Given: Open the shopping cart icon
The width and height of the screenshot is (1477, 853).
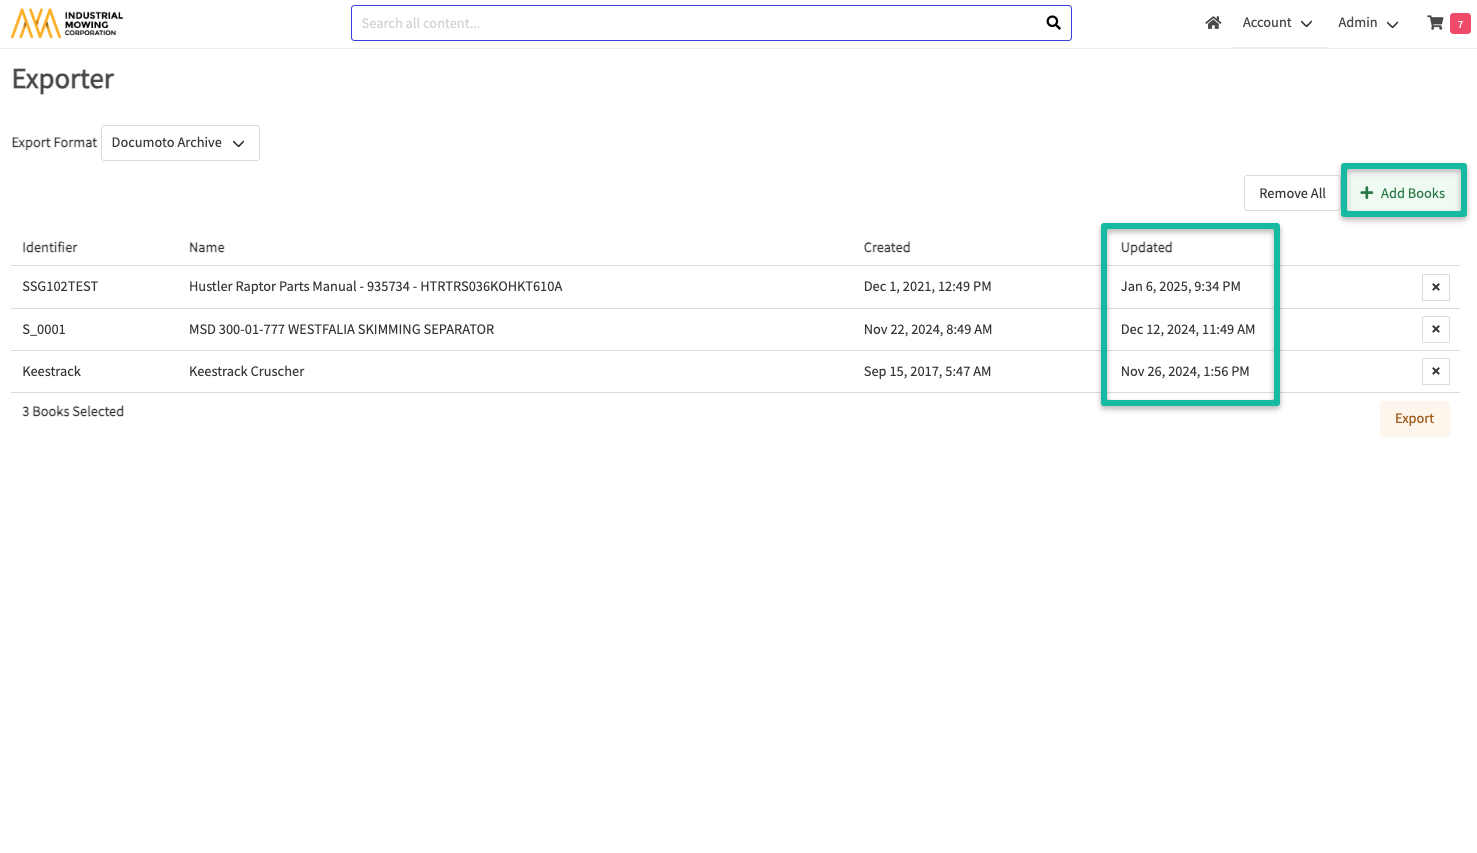Looking at the screenshot, I should point(1435,23).
